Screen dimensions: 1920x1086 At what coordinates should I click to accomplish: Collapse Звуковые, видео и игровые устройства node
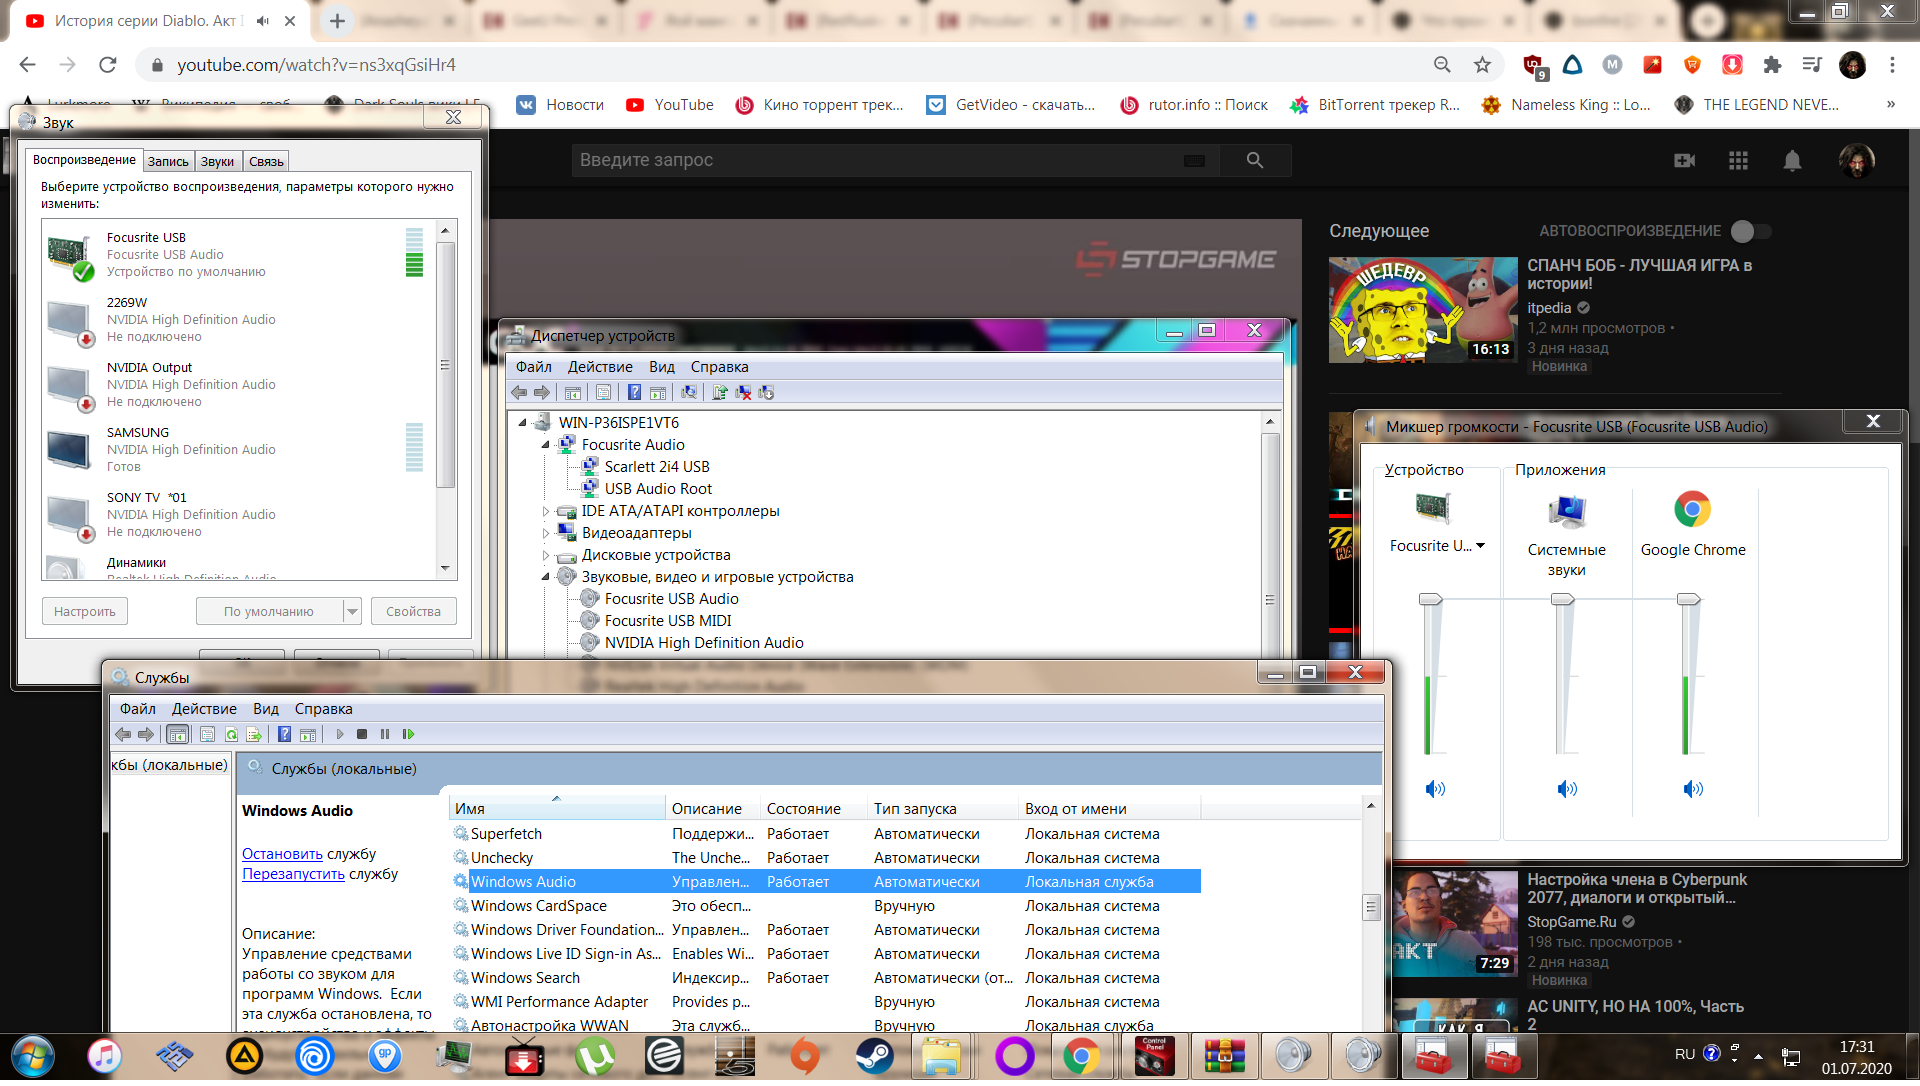[546, 577]
